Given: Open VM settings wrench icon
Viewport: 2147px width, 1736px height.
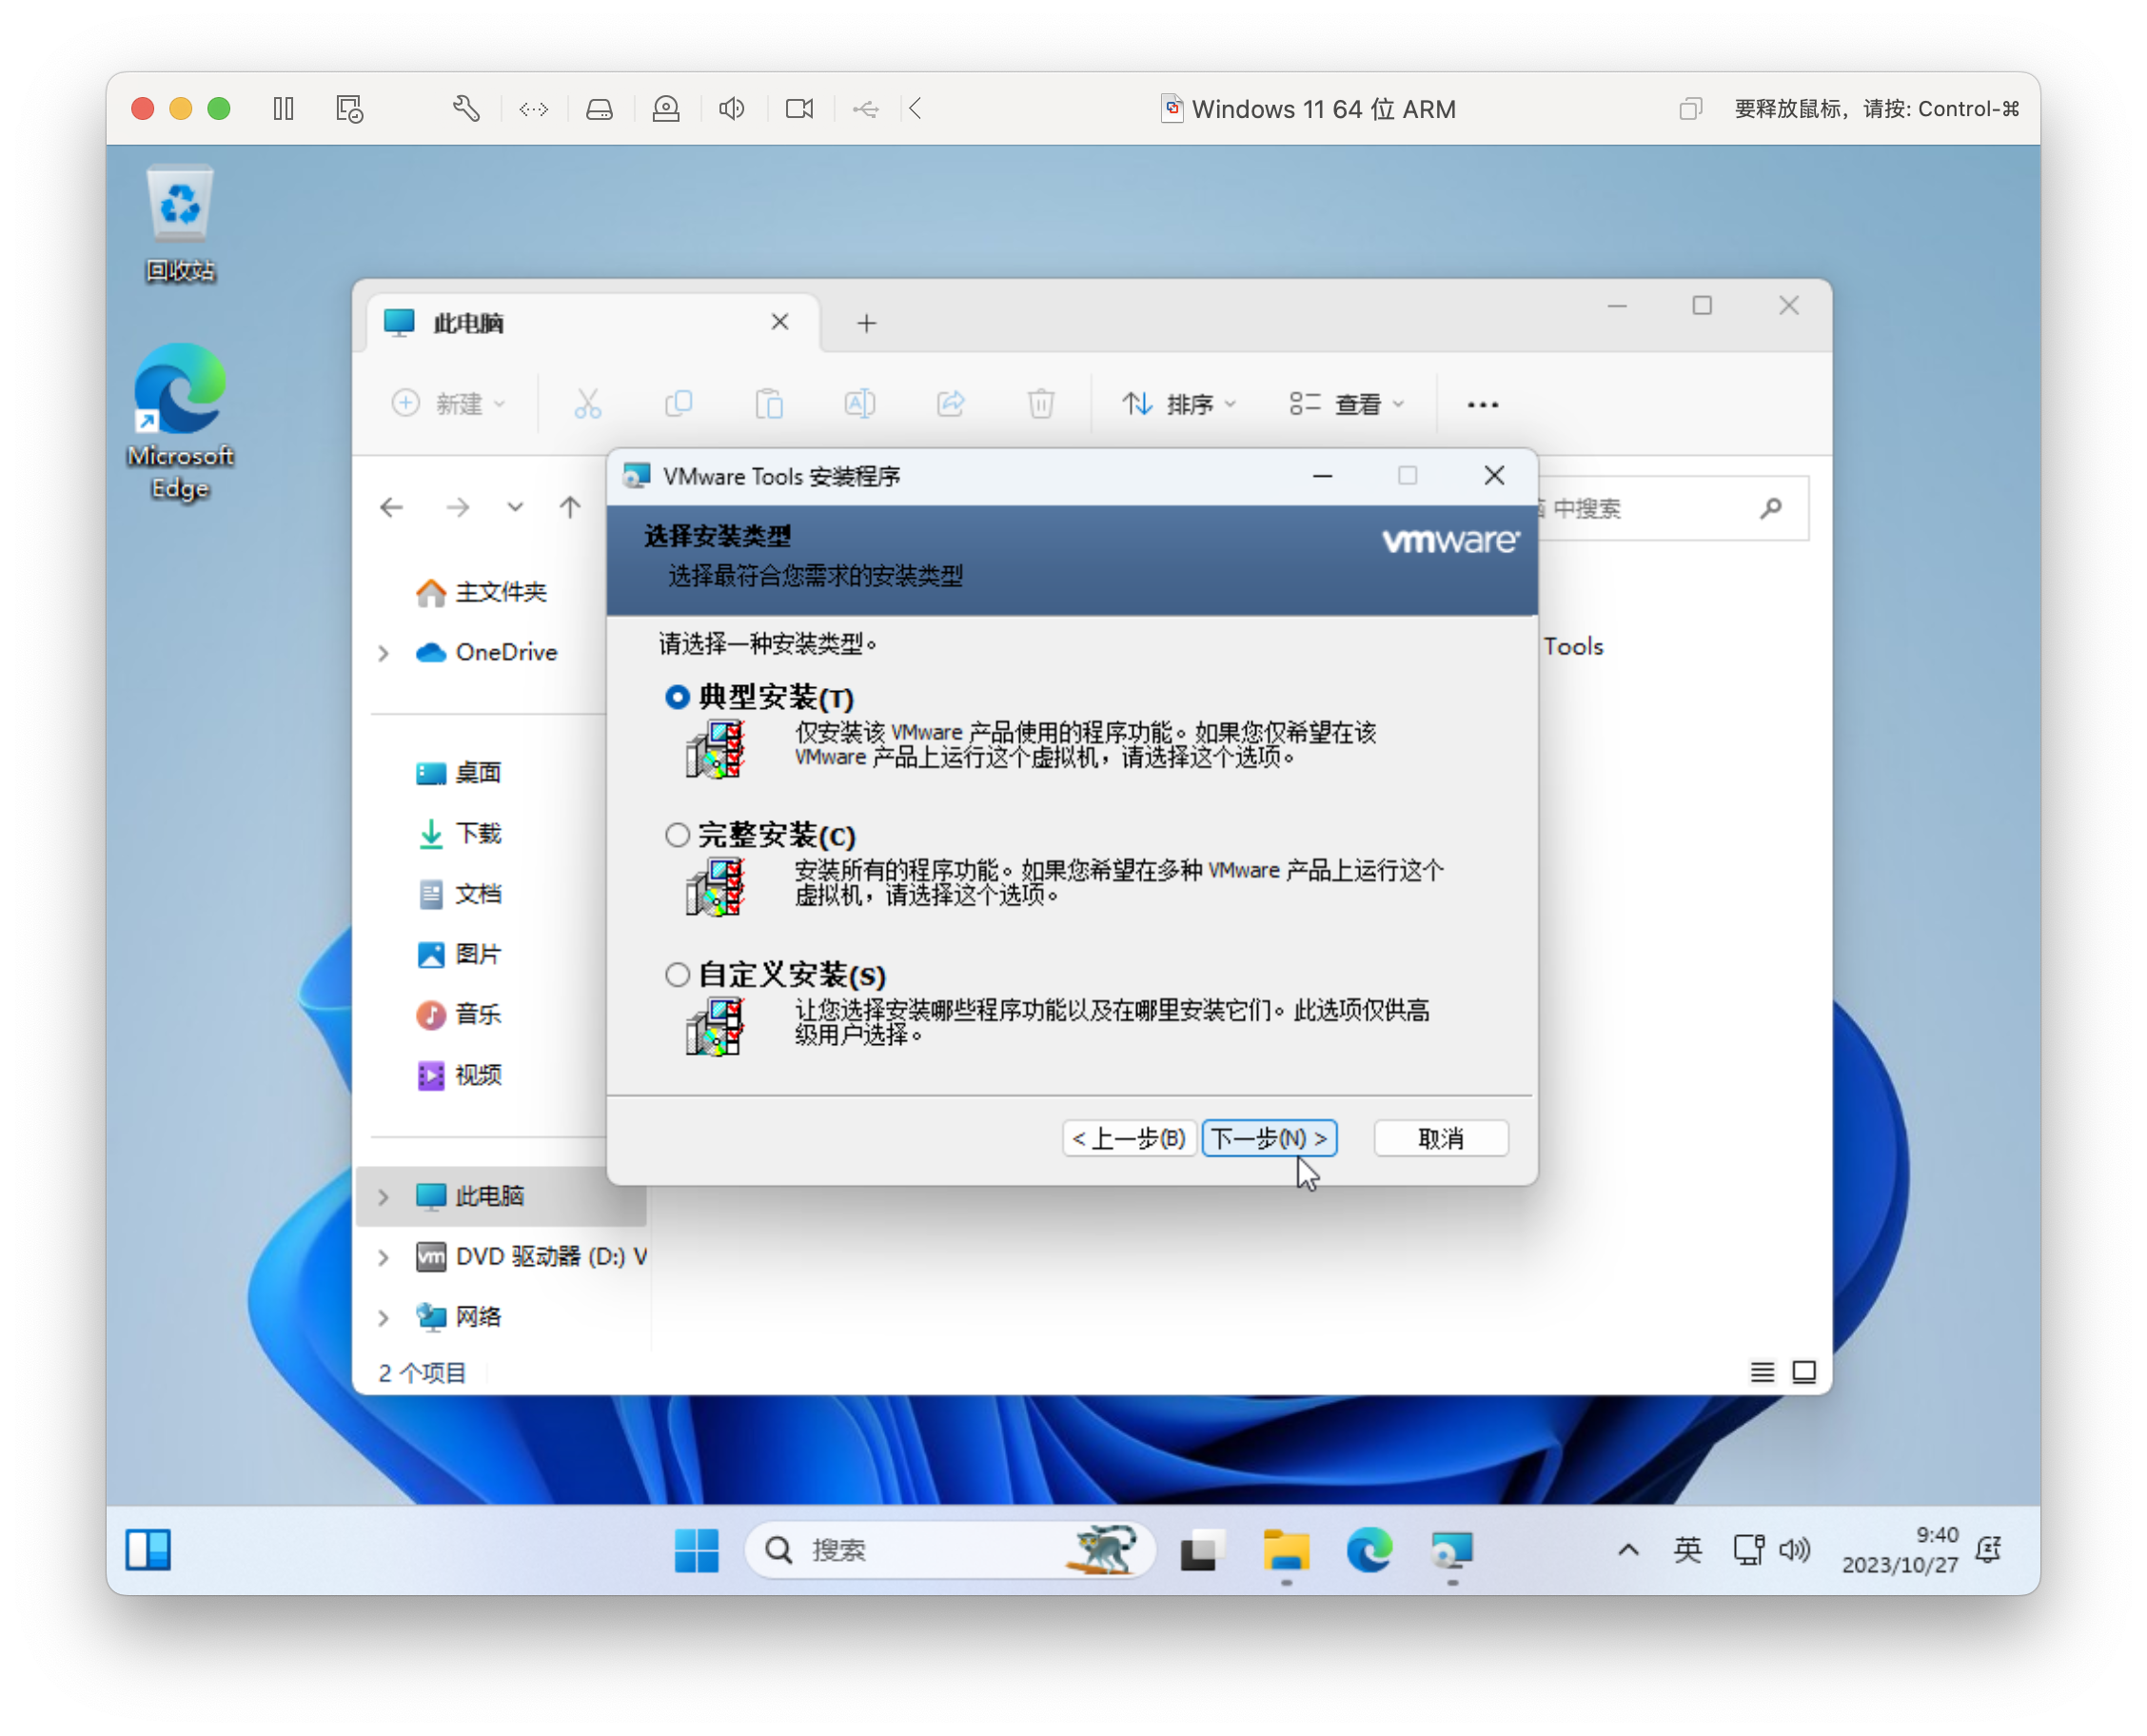Looking at the screenshot, I should coord(466,108).
